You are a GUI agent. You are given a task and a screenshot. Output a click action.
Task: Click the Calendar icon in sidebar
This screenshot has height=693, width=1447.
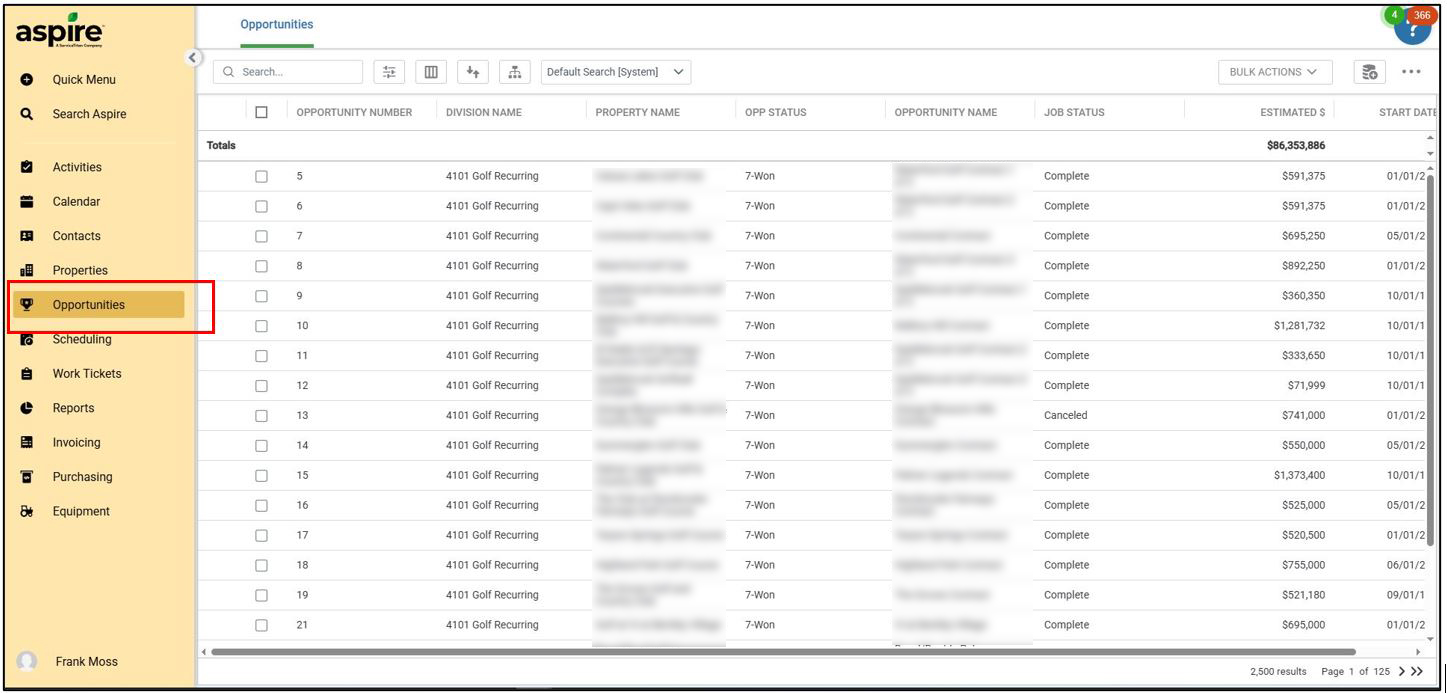click(x=27, y=202)
